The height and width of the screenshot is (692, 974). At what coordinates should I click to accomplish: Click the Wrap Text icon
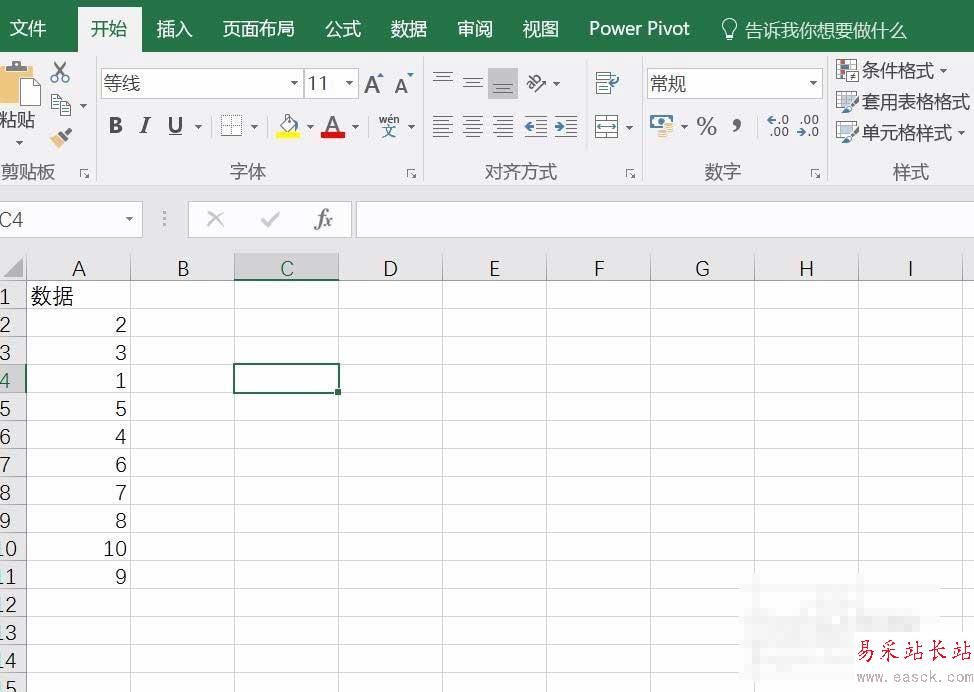(606, 83)
